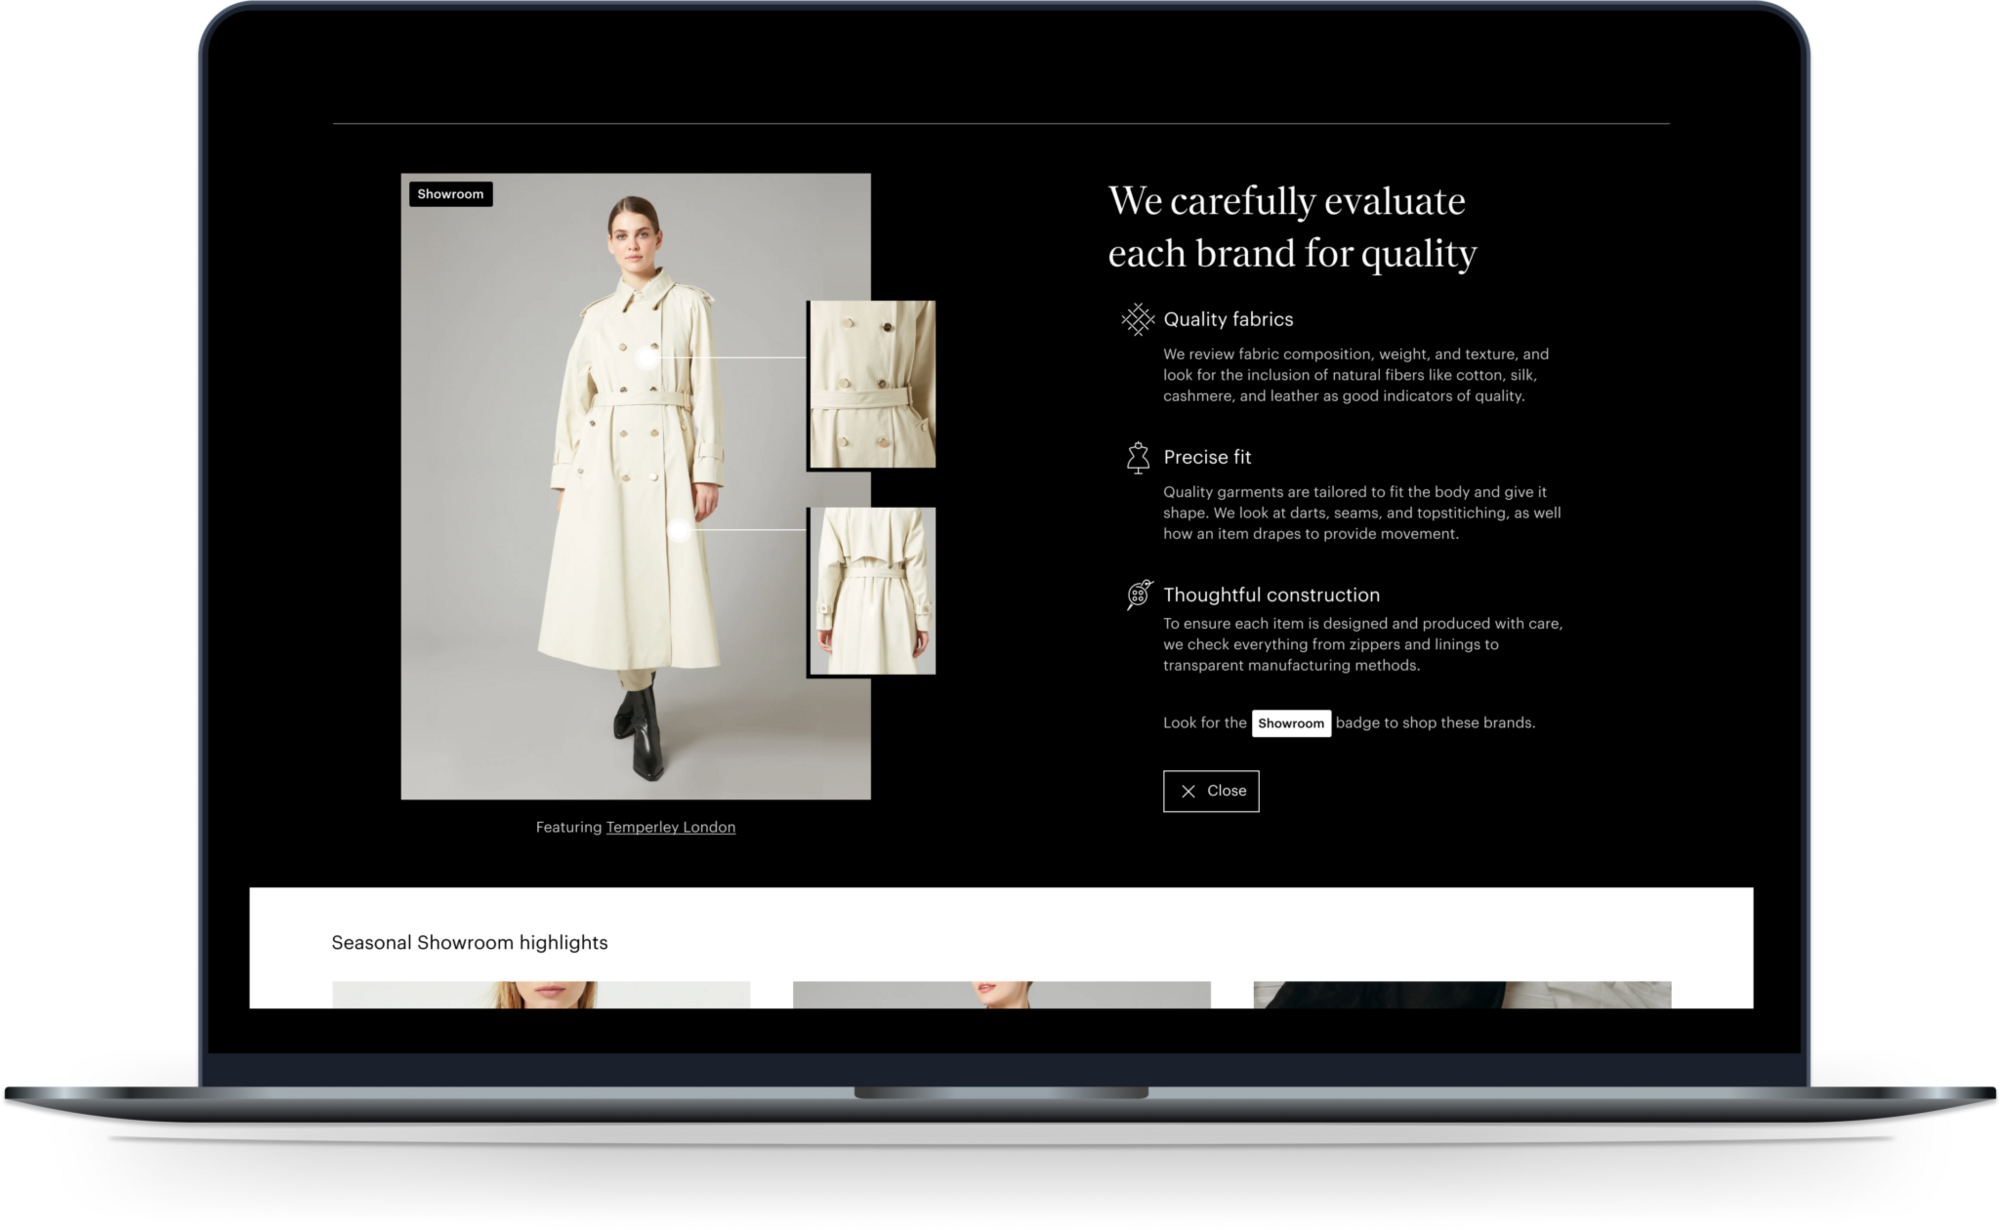Click the Quality fabrics weave icon
Image resolution: width=2000 pixels, height=1231 pixels.
pos(1137,319)
